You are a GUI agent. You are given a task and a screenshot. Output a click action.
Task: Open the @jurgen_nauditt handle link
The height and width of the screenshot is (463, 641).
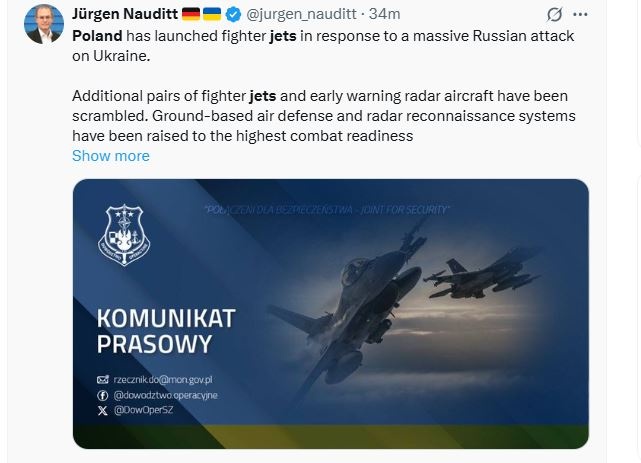click(x=302, y=14)
